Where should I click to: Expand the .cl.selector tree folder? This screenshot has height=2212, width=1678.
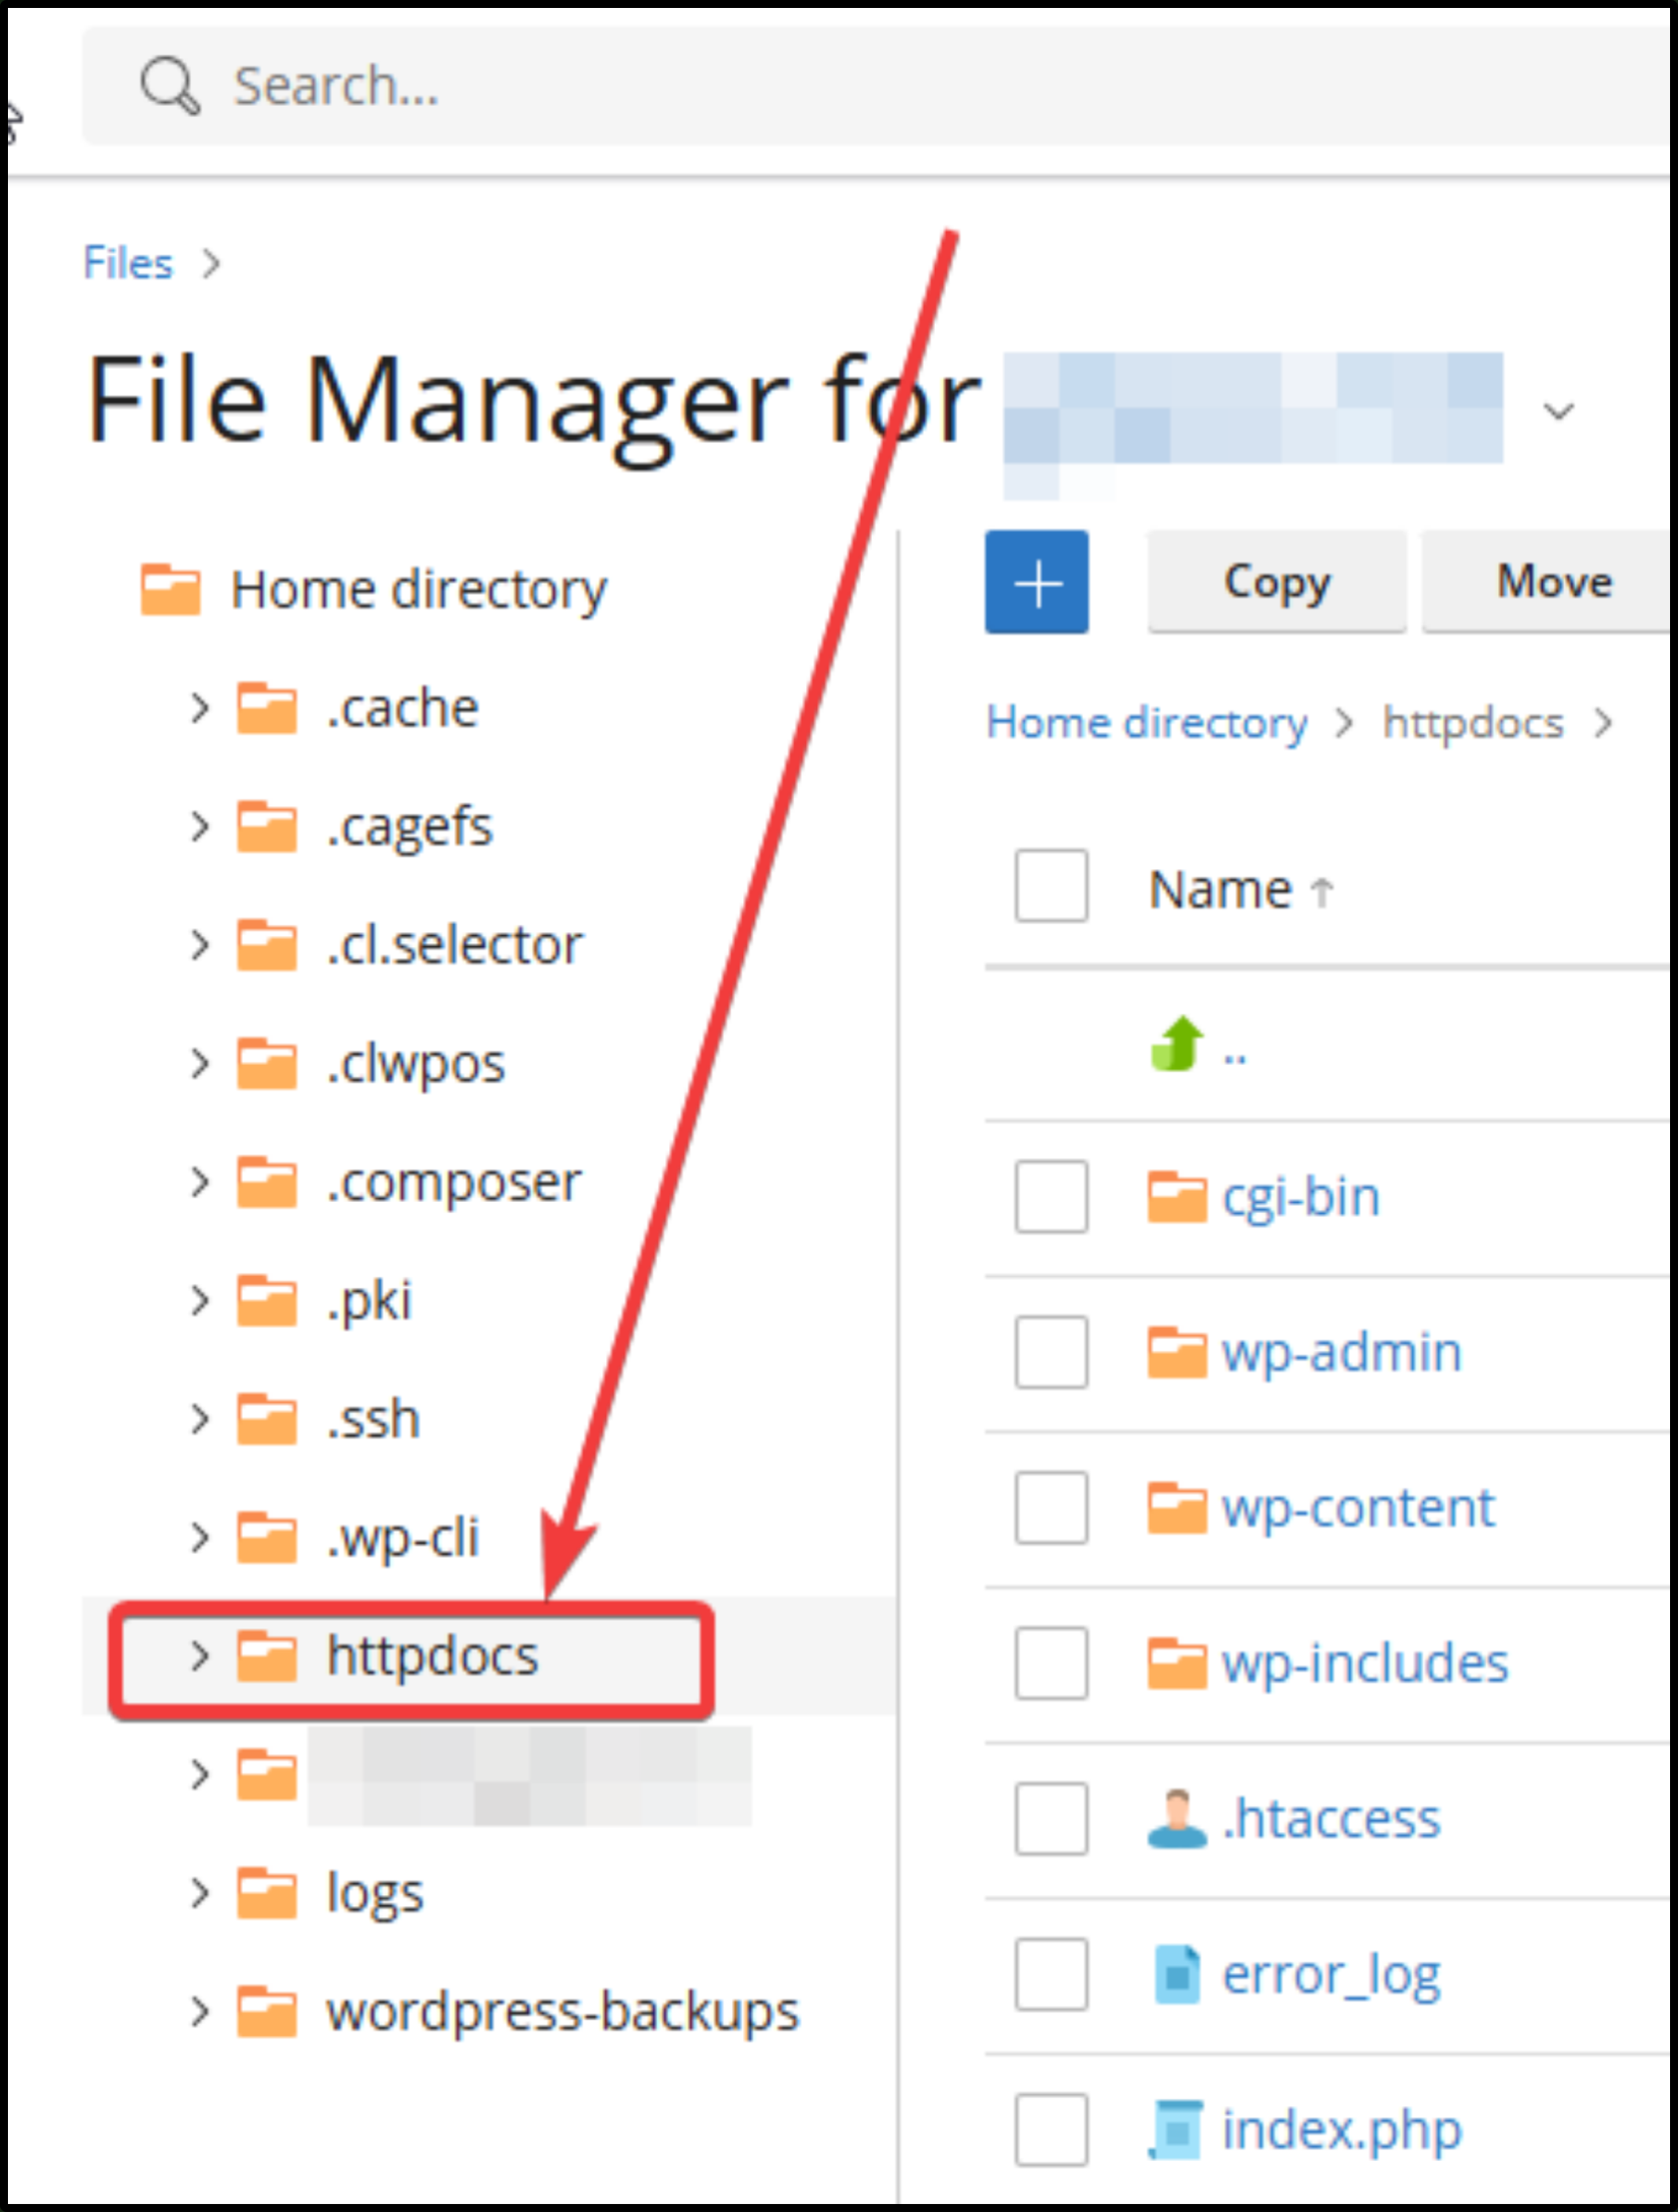coord(200,945)
